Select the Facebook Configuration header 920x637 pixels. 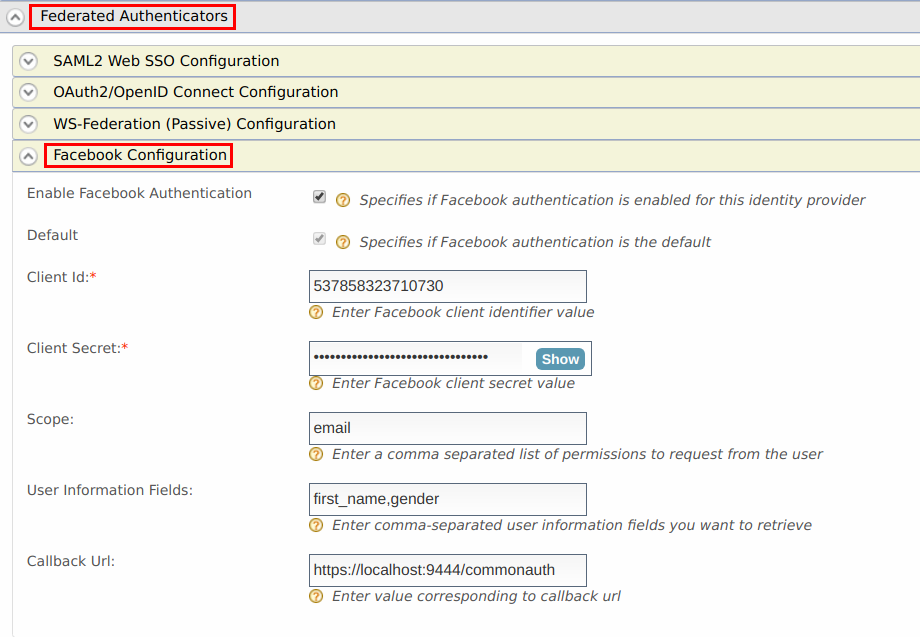pos(138,155)
